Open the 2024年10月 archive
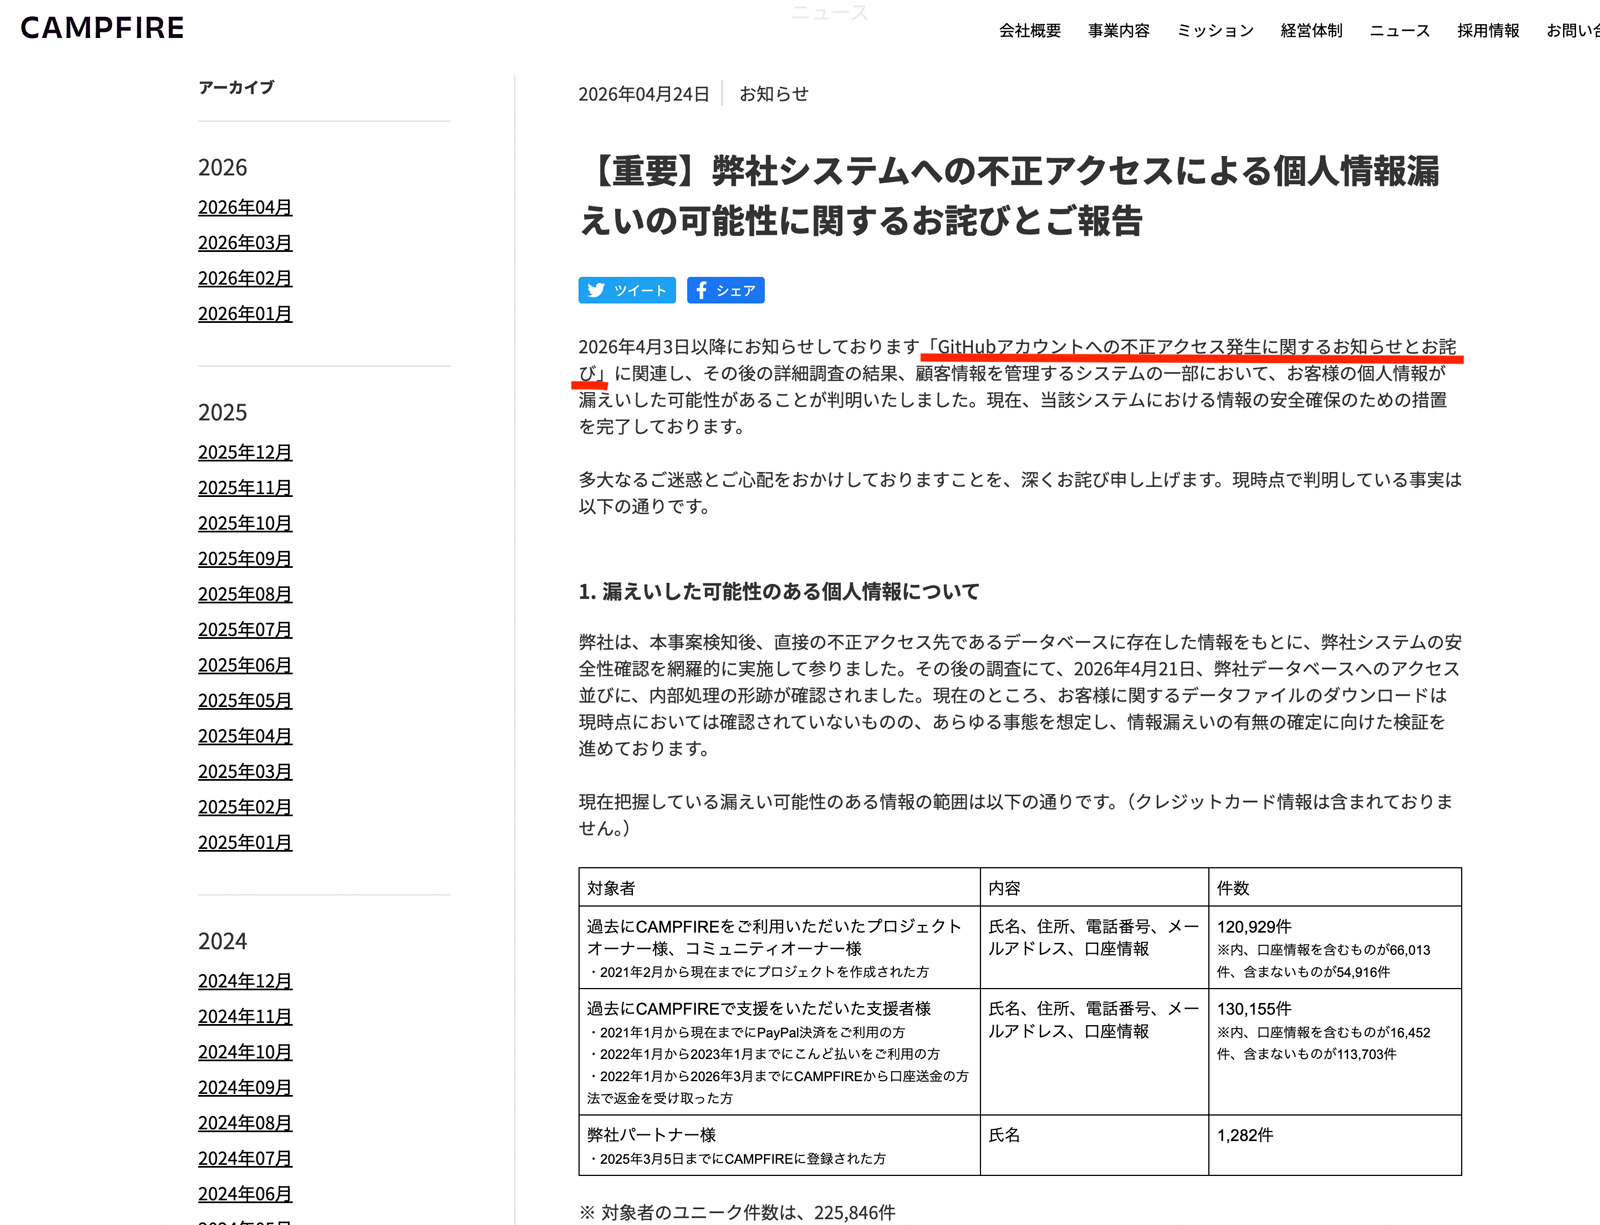Image resolution: width=1600 pixels, height=1225 pixels. click(x=245, y=1052)
